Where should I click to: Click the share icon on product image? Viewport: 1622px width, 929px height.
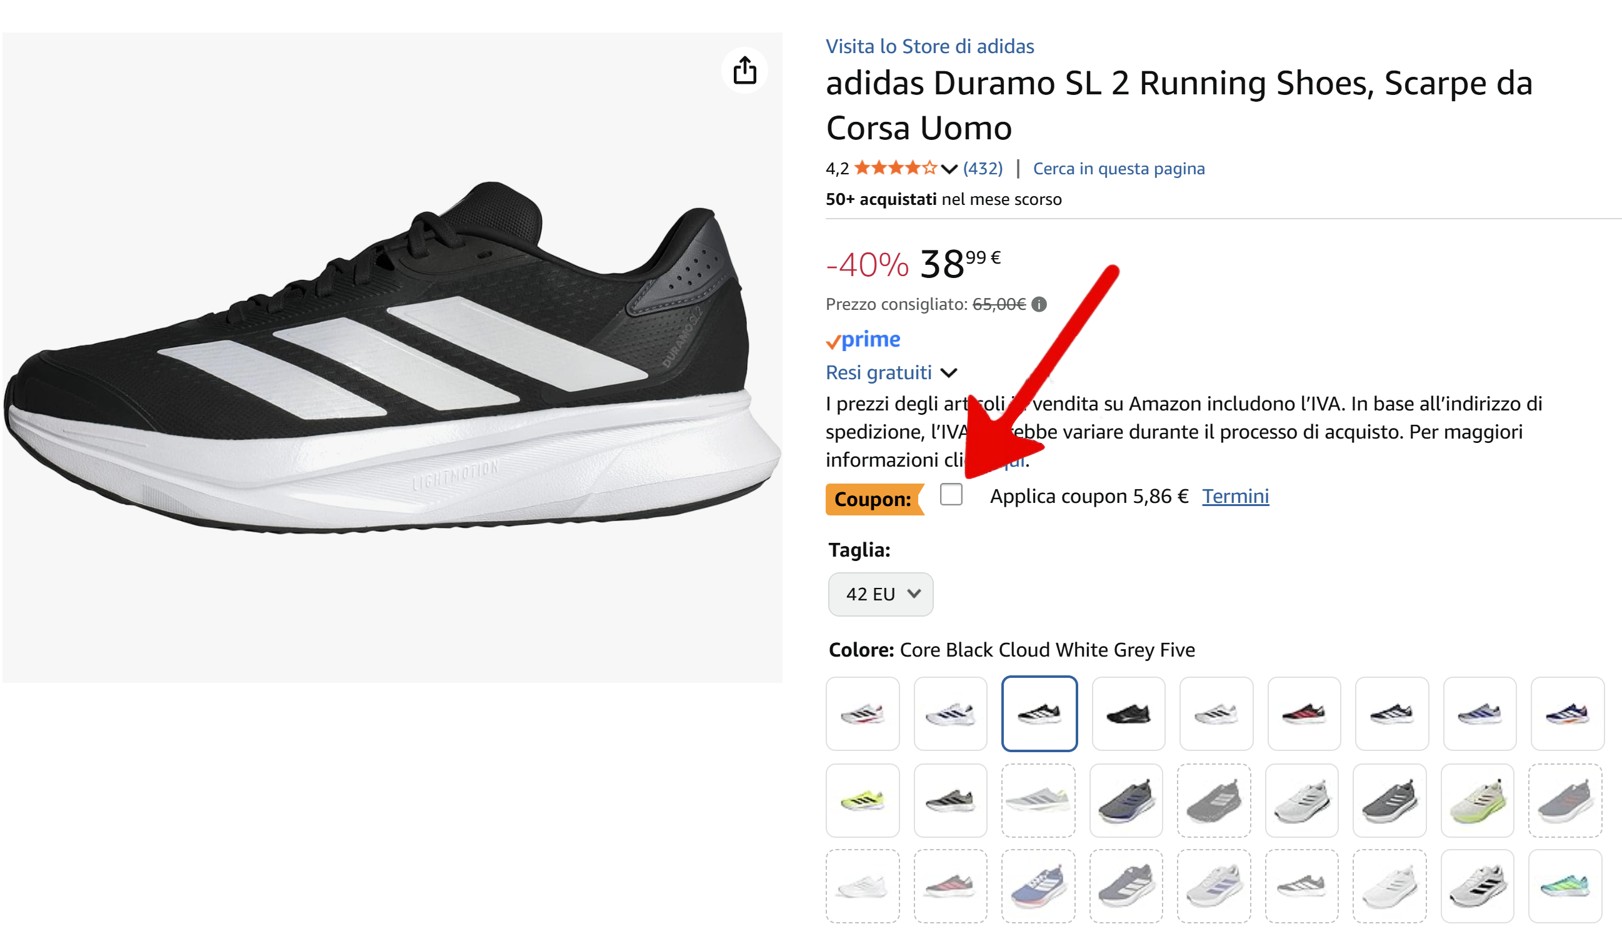pos(745,71)
